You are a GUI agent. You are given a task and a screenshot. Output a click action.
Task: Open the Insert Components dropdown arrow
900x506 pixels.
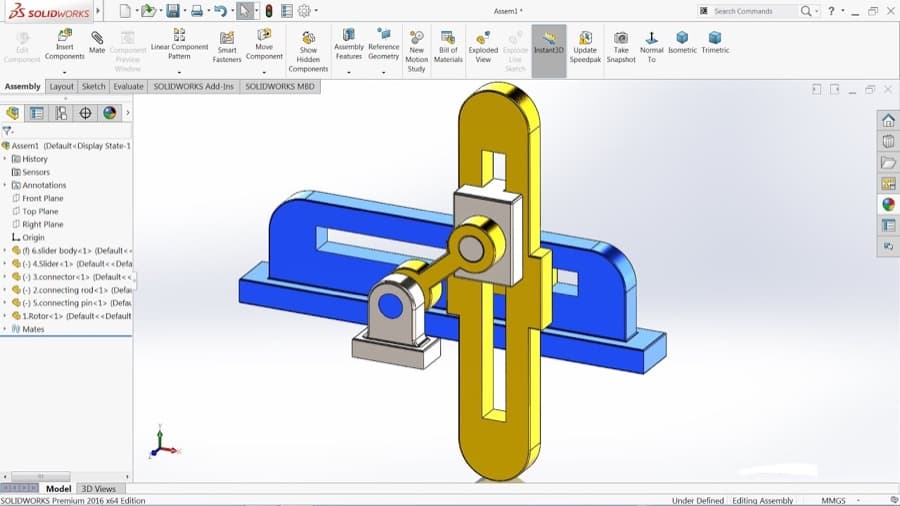tap(64, 72)
